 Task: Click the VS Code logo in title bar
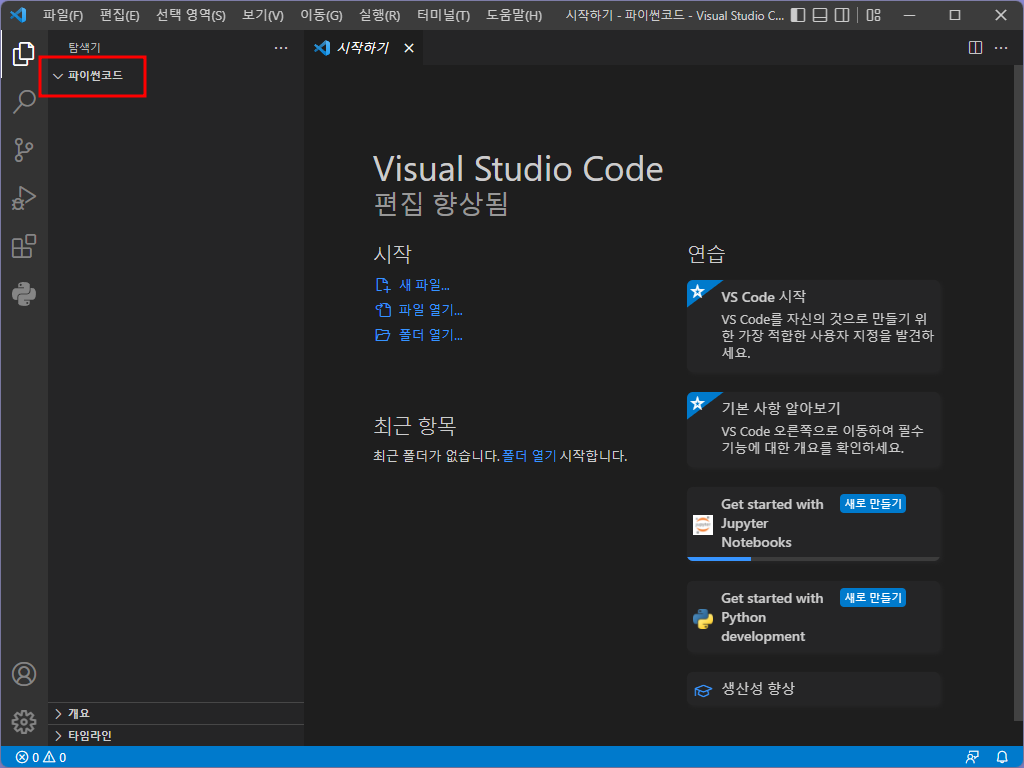[x=18, y=14]
